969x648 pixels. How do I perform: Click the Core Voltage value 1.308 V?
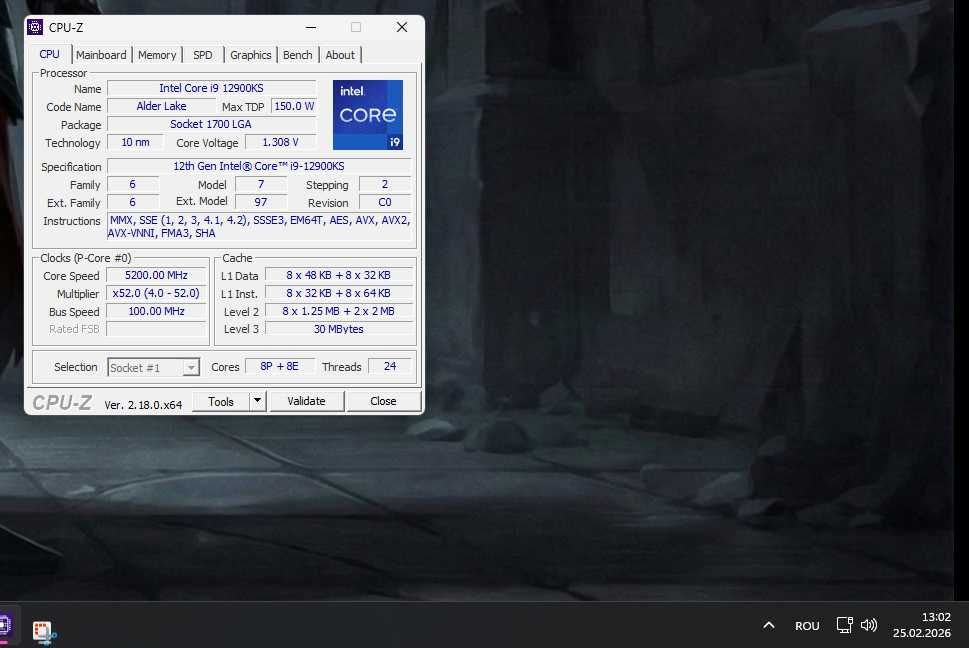(281, 142)
